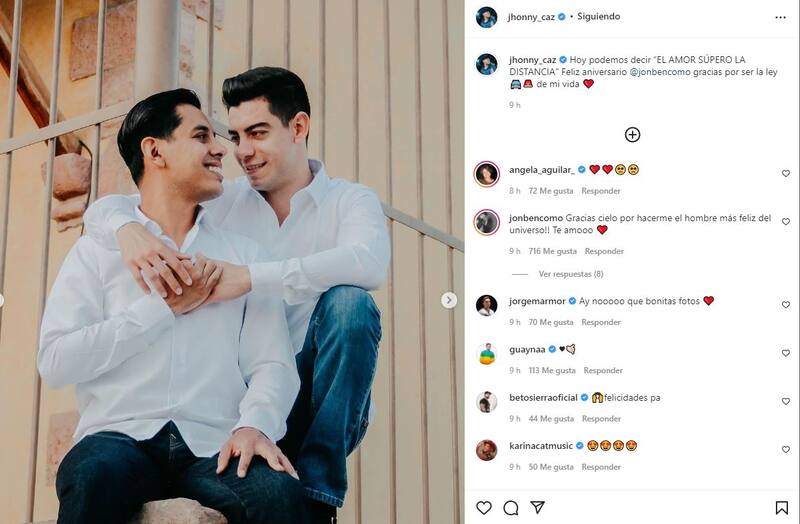Expand Ver respuestas (8)
The height and width of the screenshot is (524, 800).
[571, 274]
